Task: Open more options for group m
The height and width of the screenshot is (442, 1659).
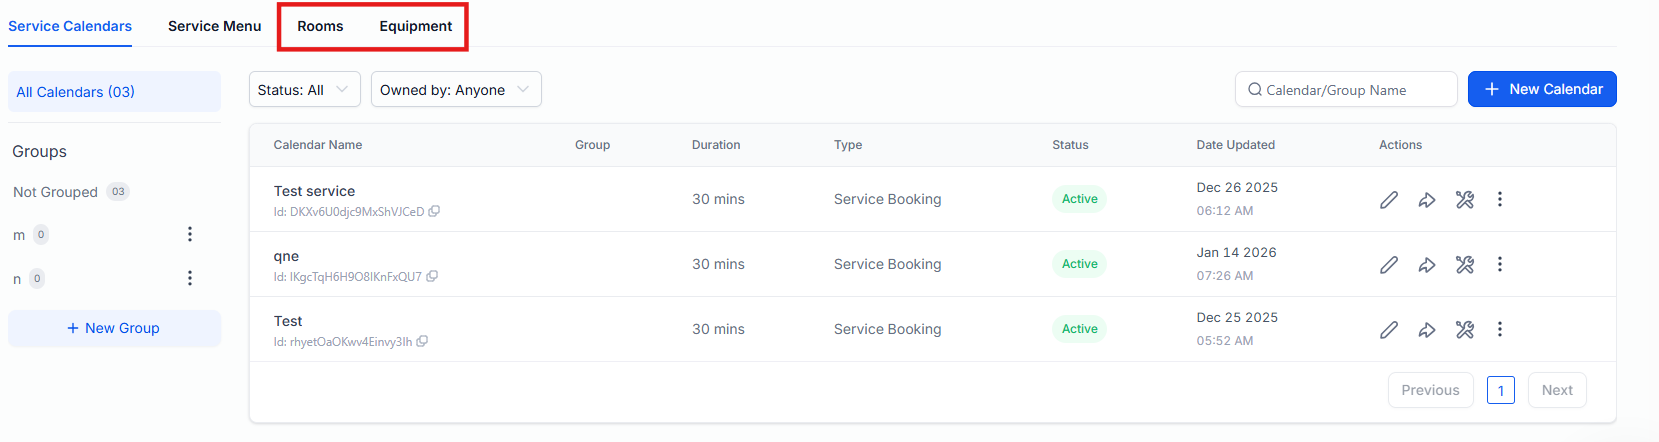Action: 190,234
